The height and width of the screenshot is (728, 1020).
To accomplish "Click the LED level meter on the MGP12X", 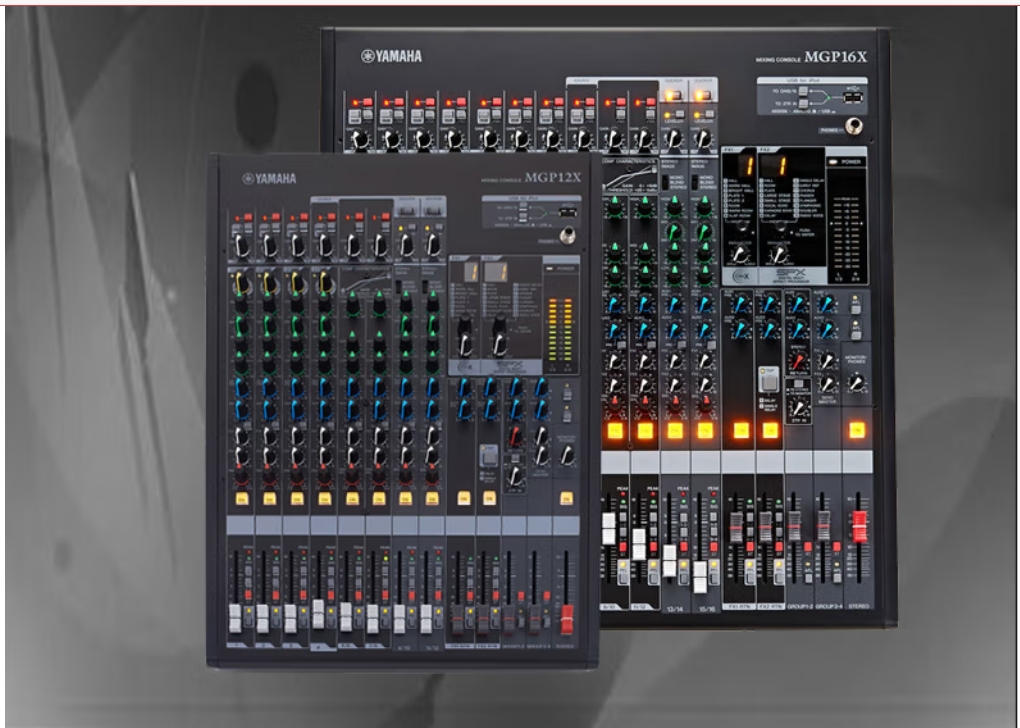I will 560,329.
